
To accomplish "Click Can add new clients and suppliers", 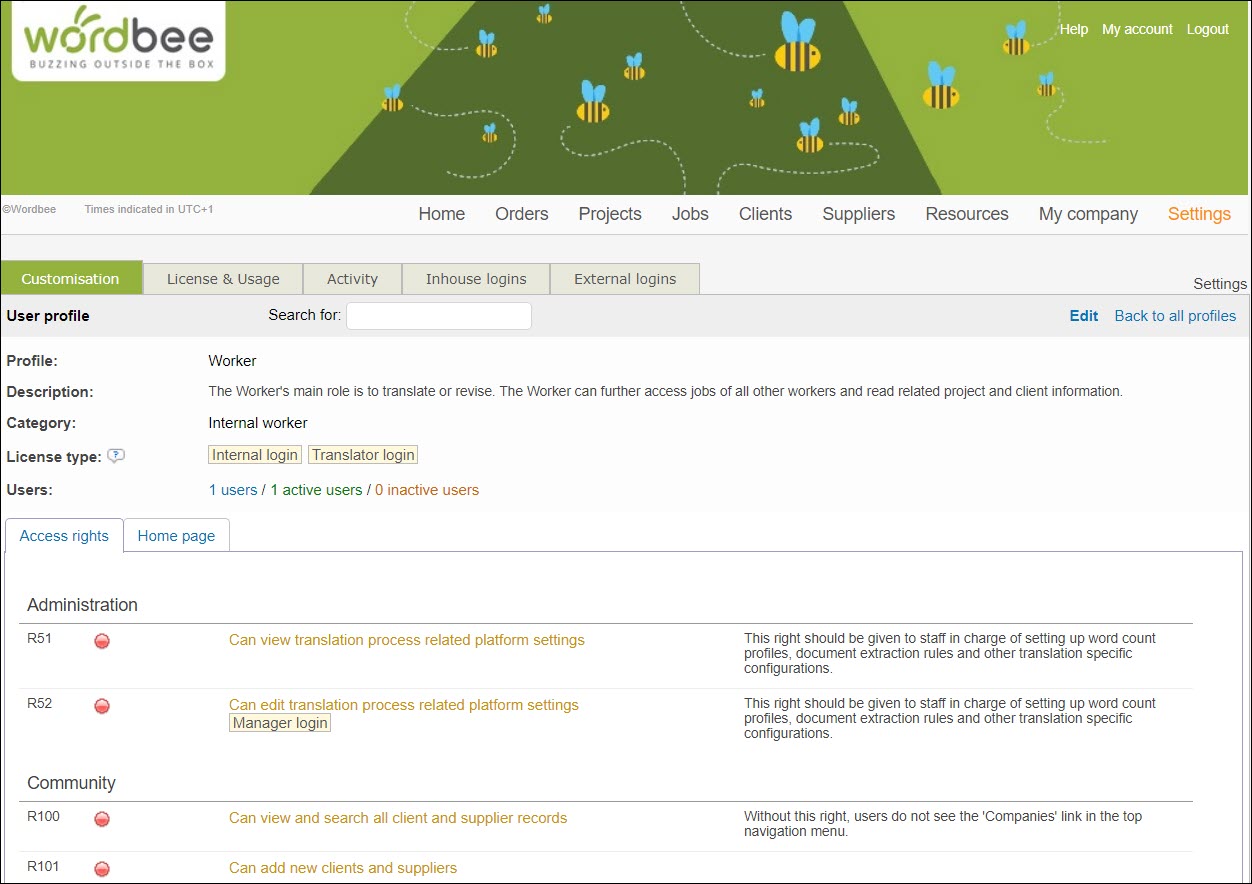I will coord(343,868).
